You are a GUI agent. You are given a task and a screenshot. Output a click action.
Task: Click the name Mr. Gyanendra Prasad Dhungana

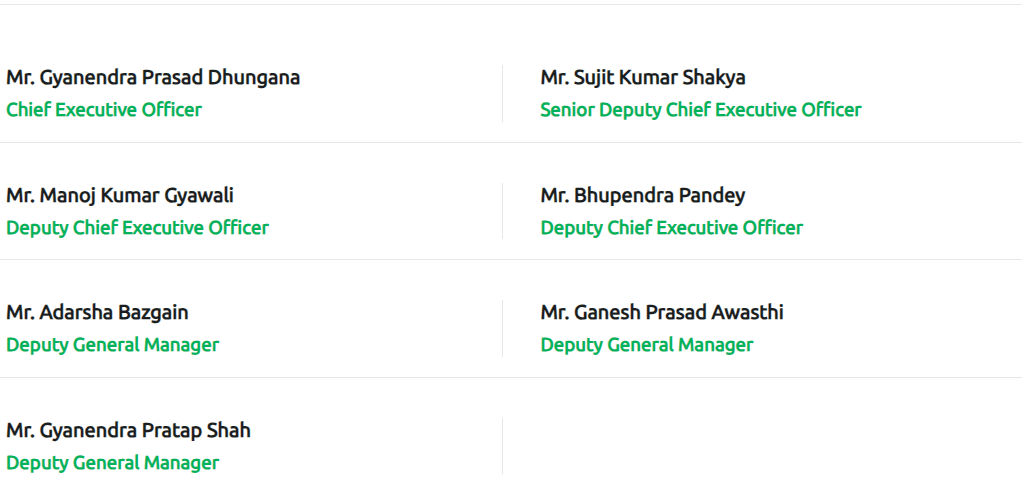pyautogui.click(x=153, y=78)
